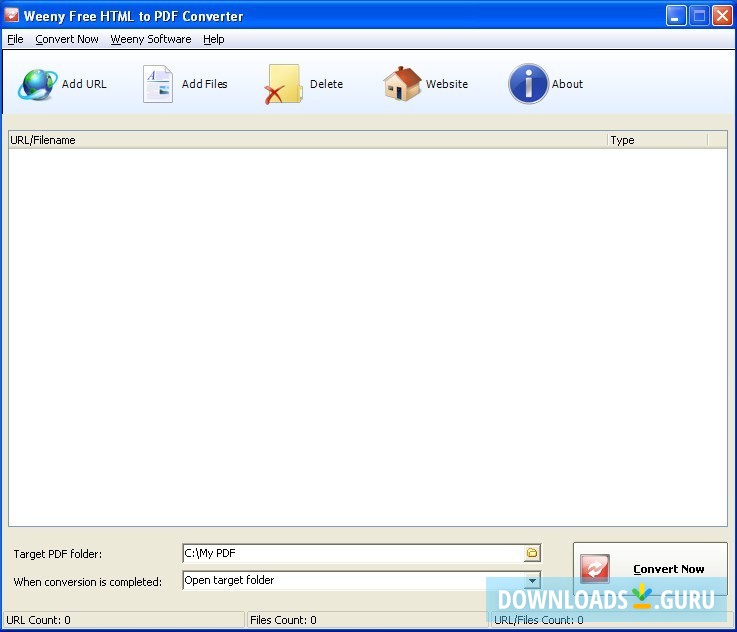Open the Help menu
This screenshot has width=737, height=632.
[213, 39]
